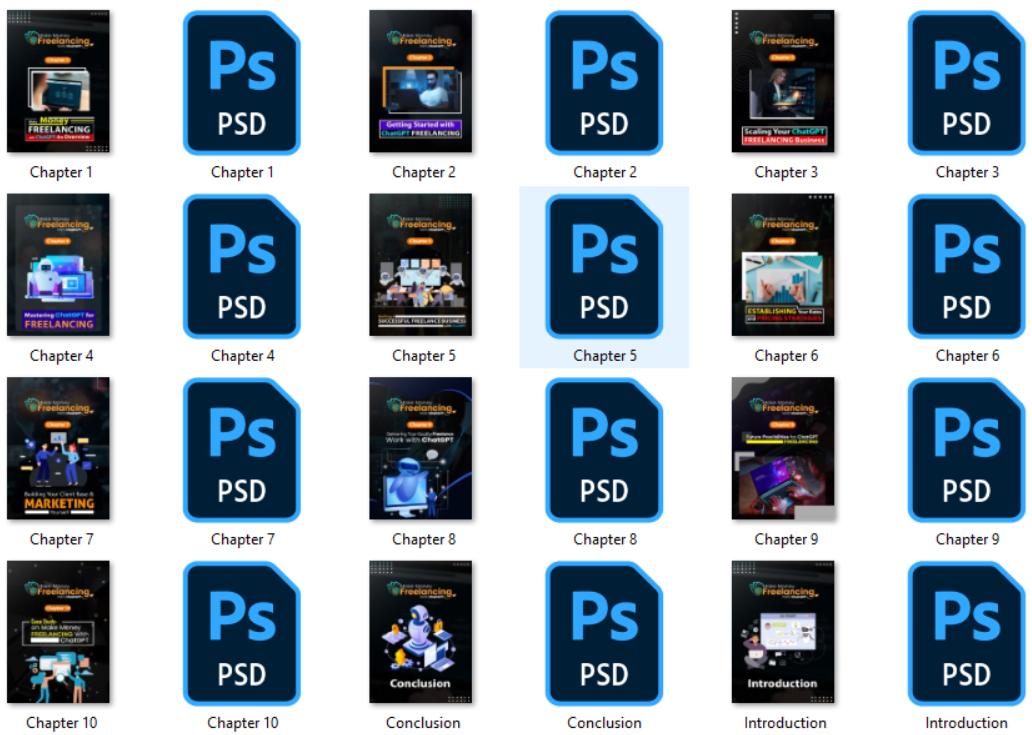
Task: Click the Introduction PSD file icon
Action: pos(966,633)
